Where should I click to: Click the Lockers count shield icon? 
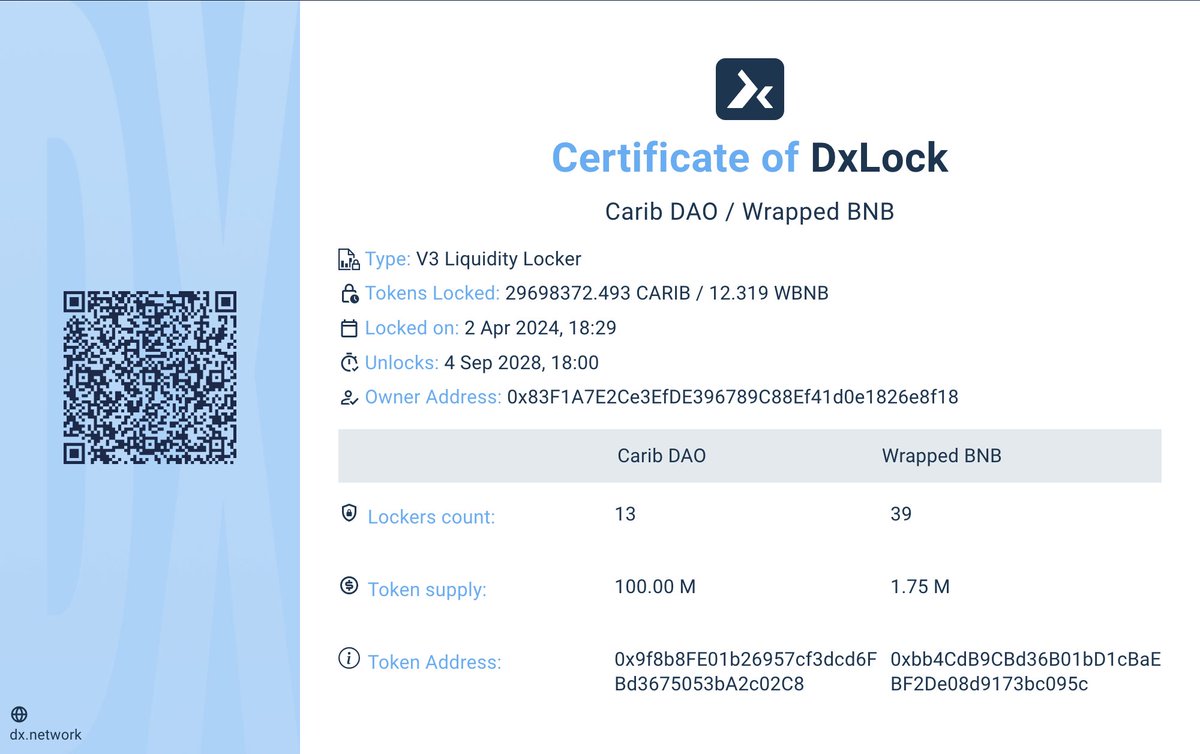348,514
